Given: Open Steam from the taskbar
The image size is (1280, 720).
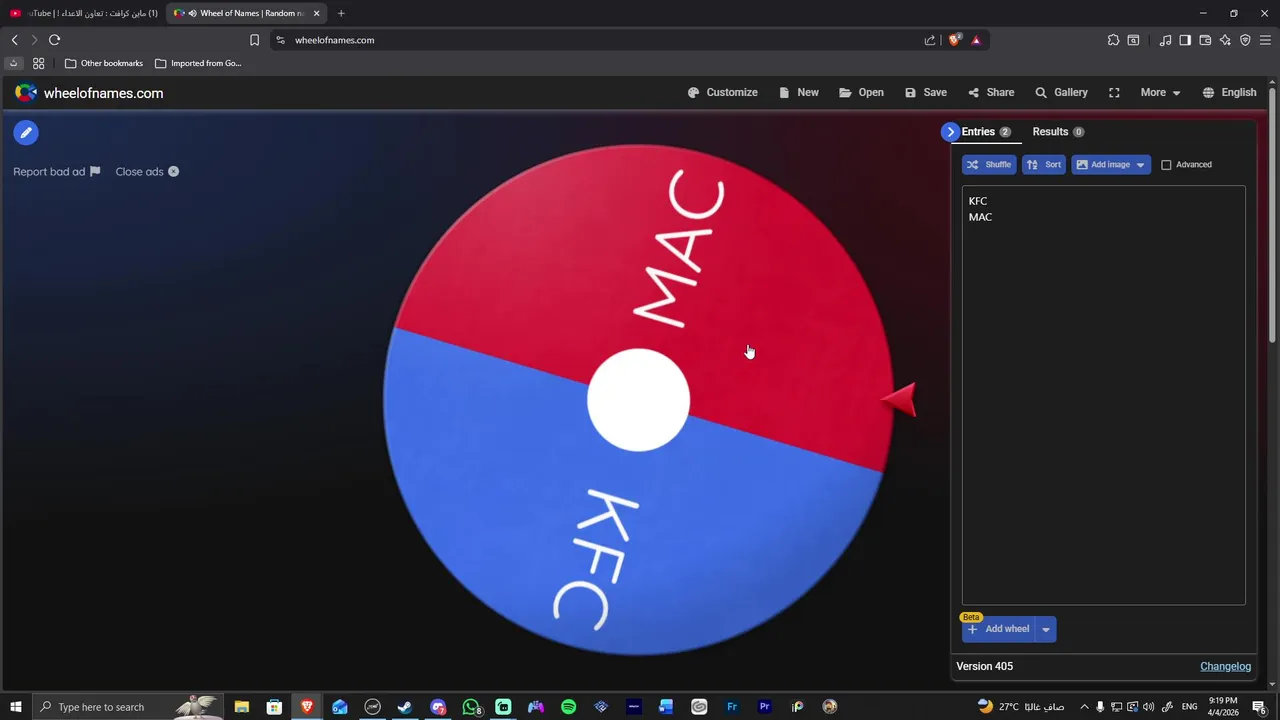Looking at the screenshot, I should pos(405,707).
